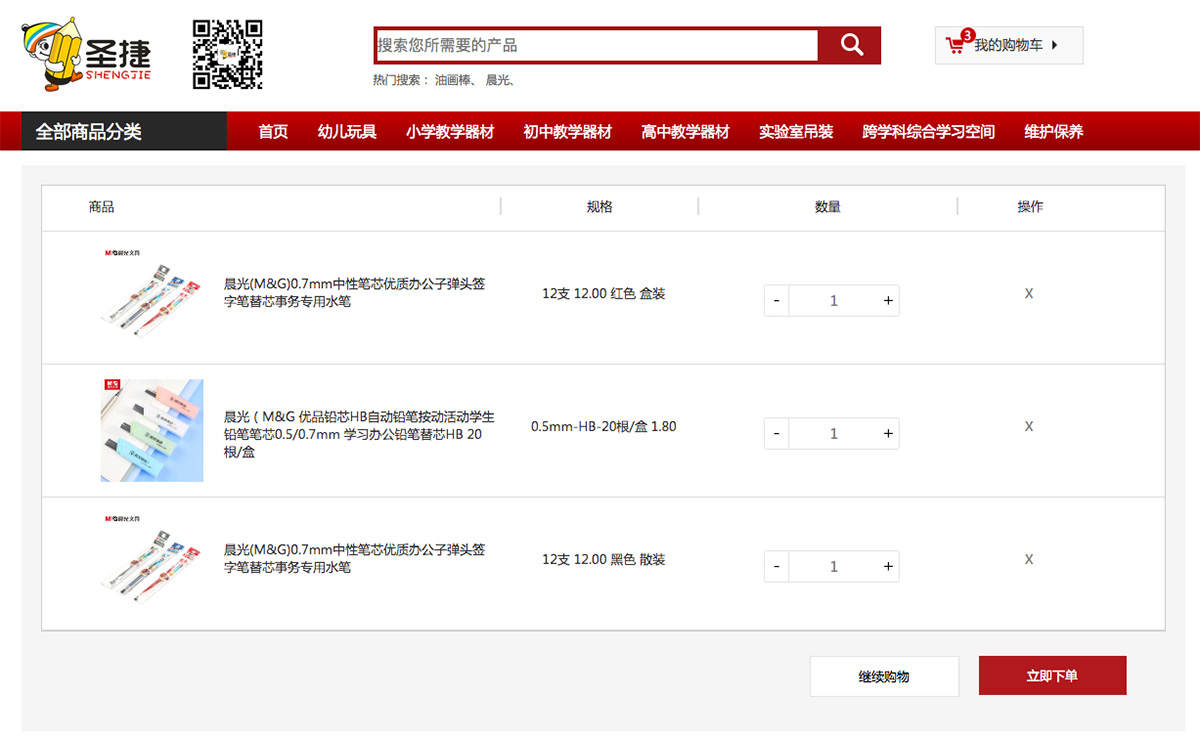This screenshot has width=1200, height=738.
Task: Expand the 我的购物车 dropdown arrow
Action: [1055, 45]
